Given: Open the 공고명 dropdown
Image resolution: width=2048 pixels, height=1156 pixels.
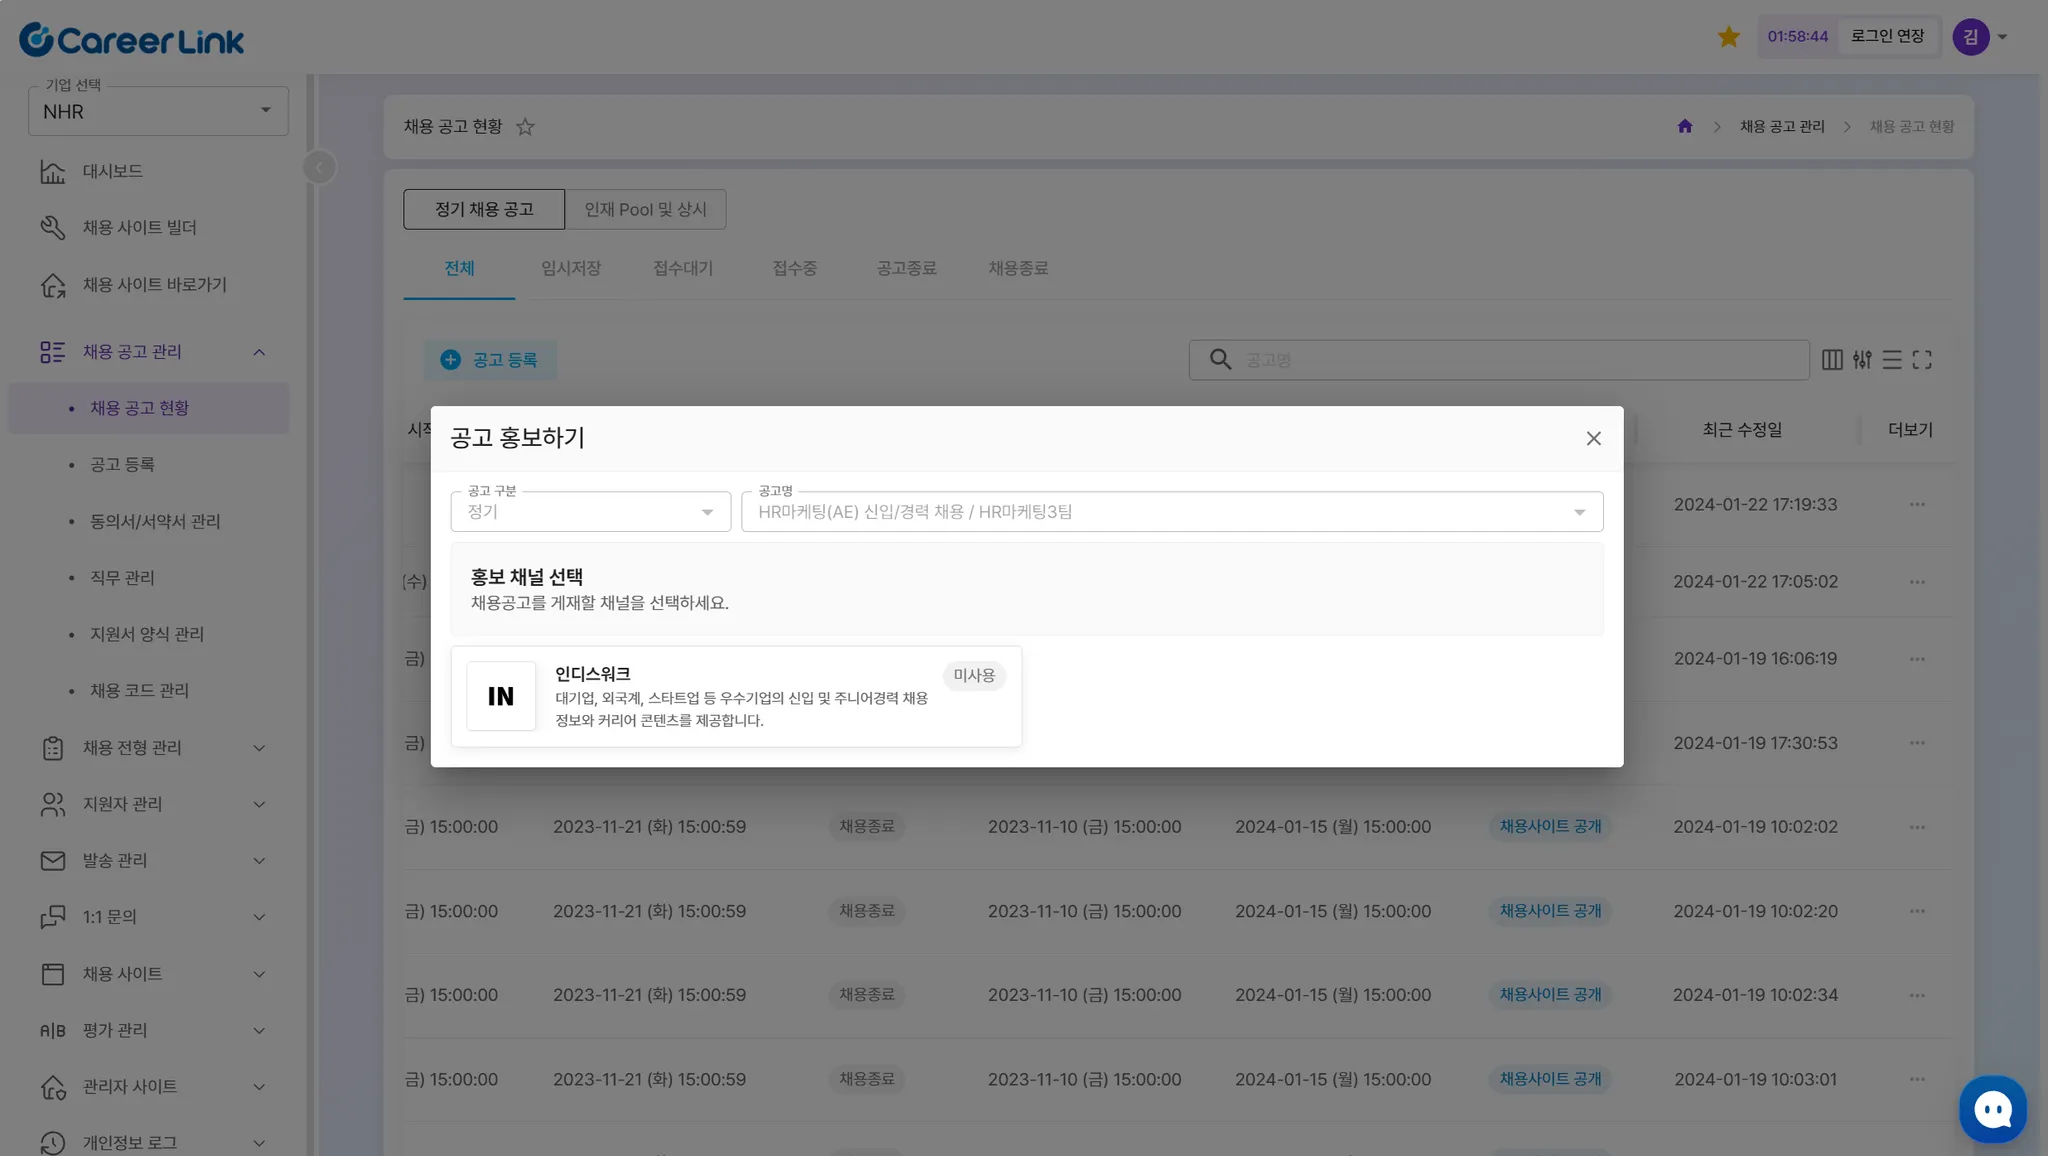Looking at the screenshot, I should tap(1171, 512).
